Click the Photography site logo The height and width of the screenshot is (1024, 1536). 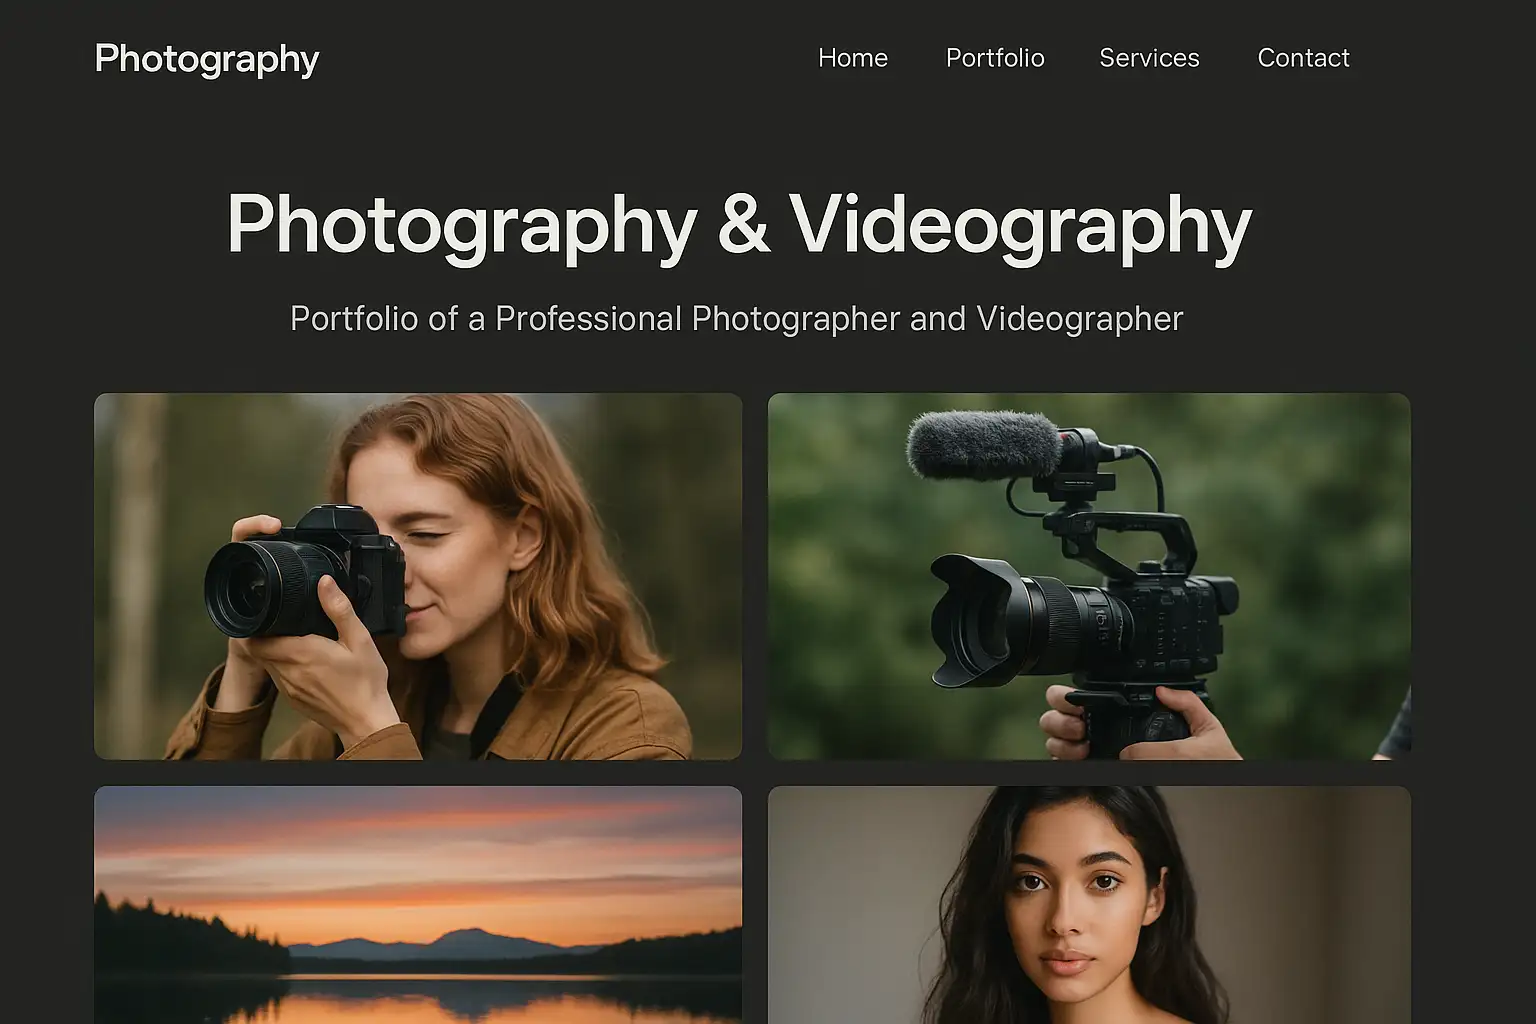tap(207, 59)
